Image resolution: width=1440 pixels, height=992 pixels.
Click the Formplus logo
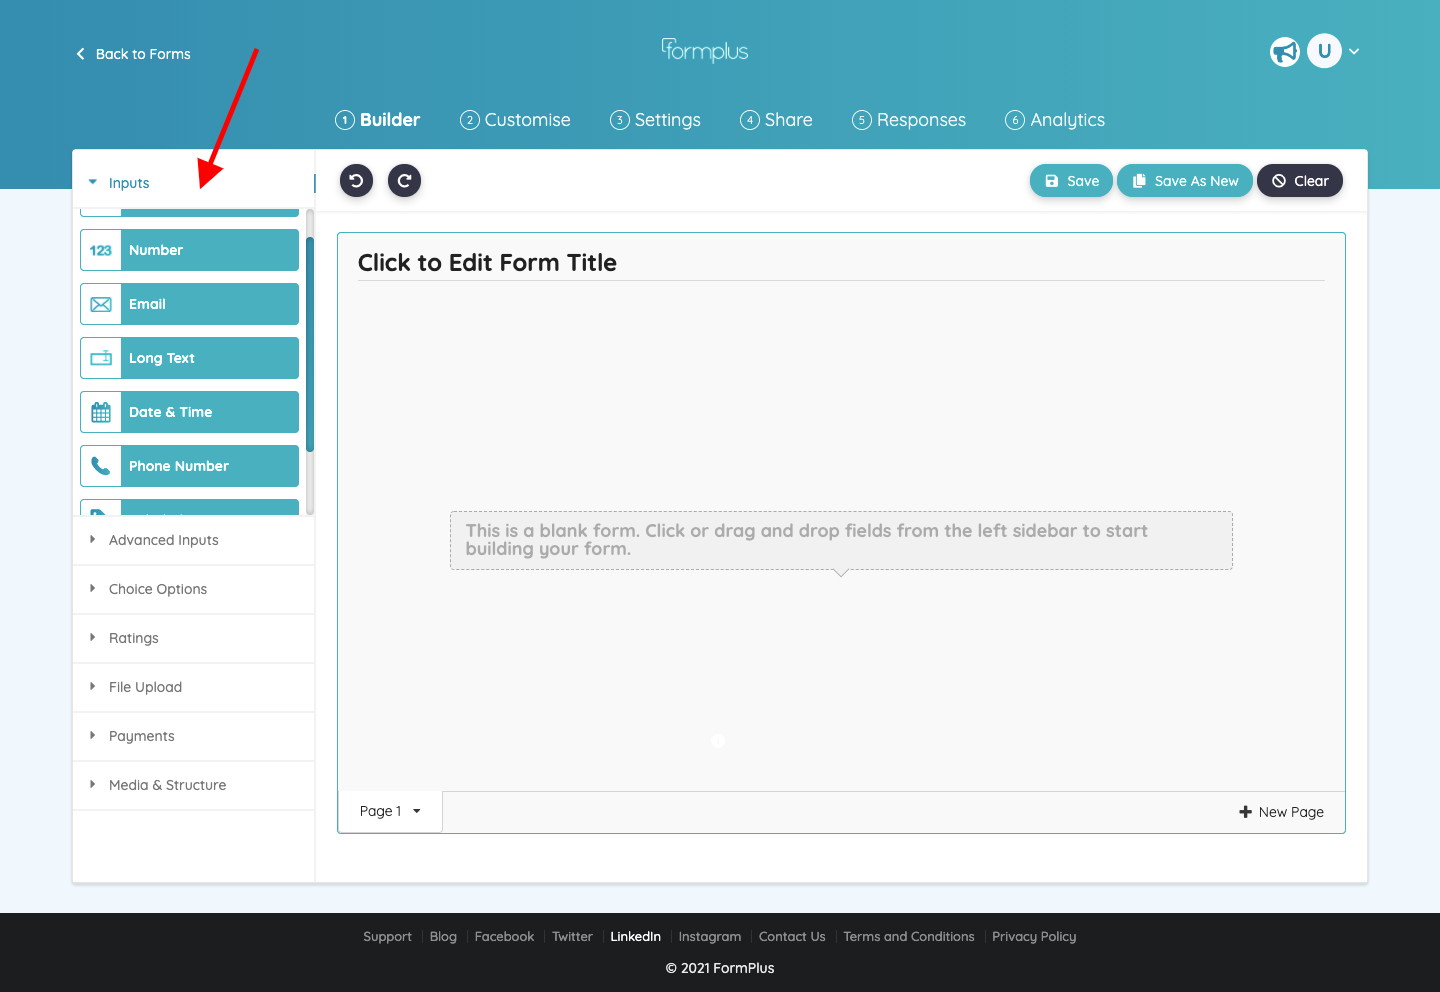click(705, 50)
